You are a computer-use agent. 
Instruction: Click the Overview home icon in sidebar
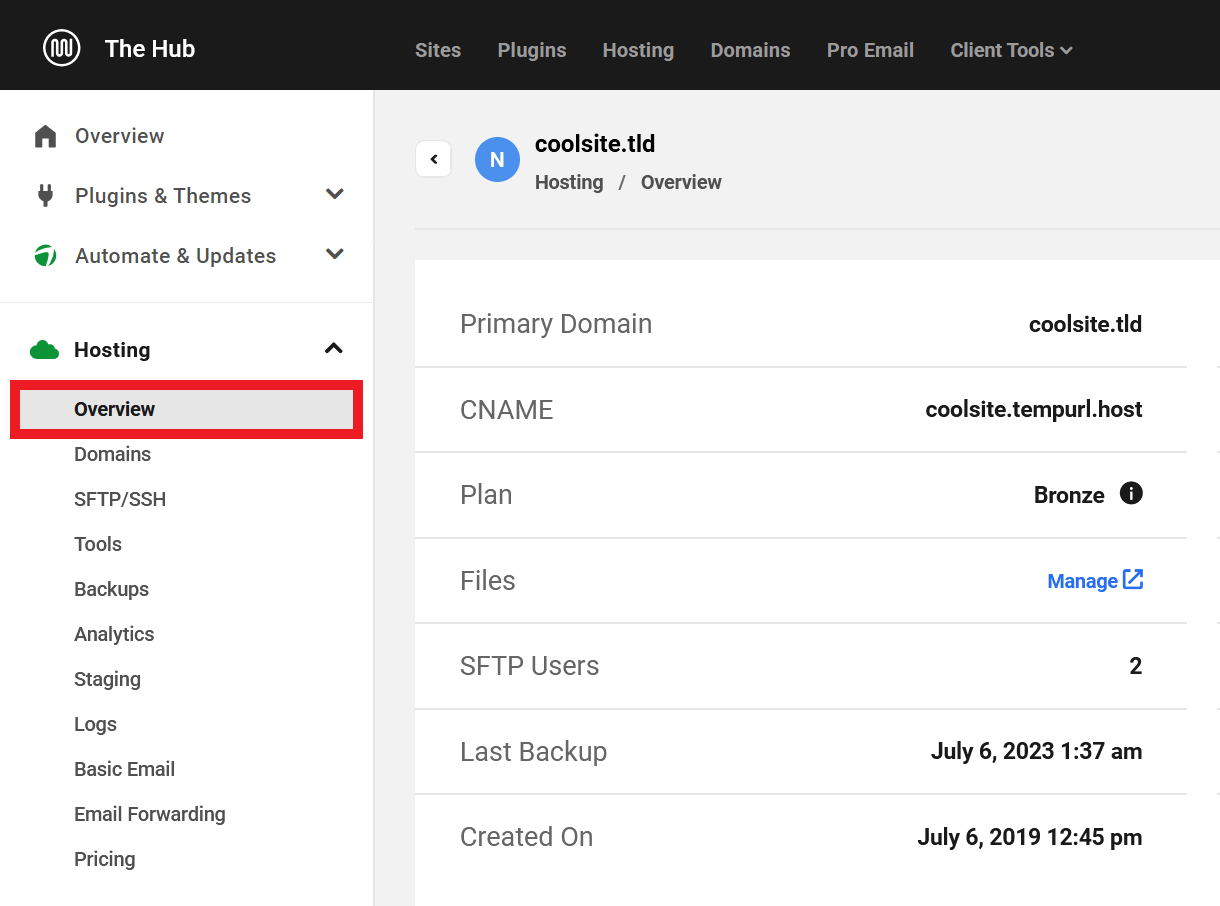pos(45,136)
